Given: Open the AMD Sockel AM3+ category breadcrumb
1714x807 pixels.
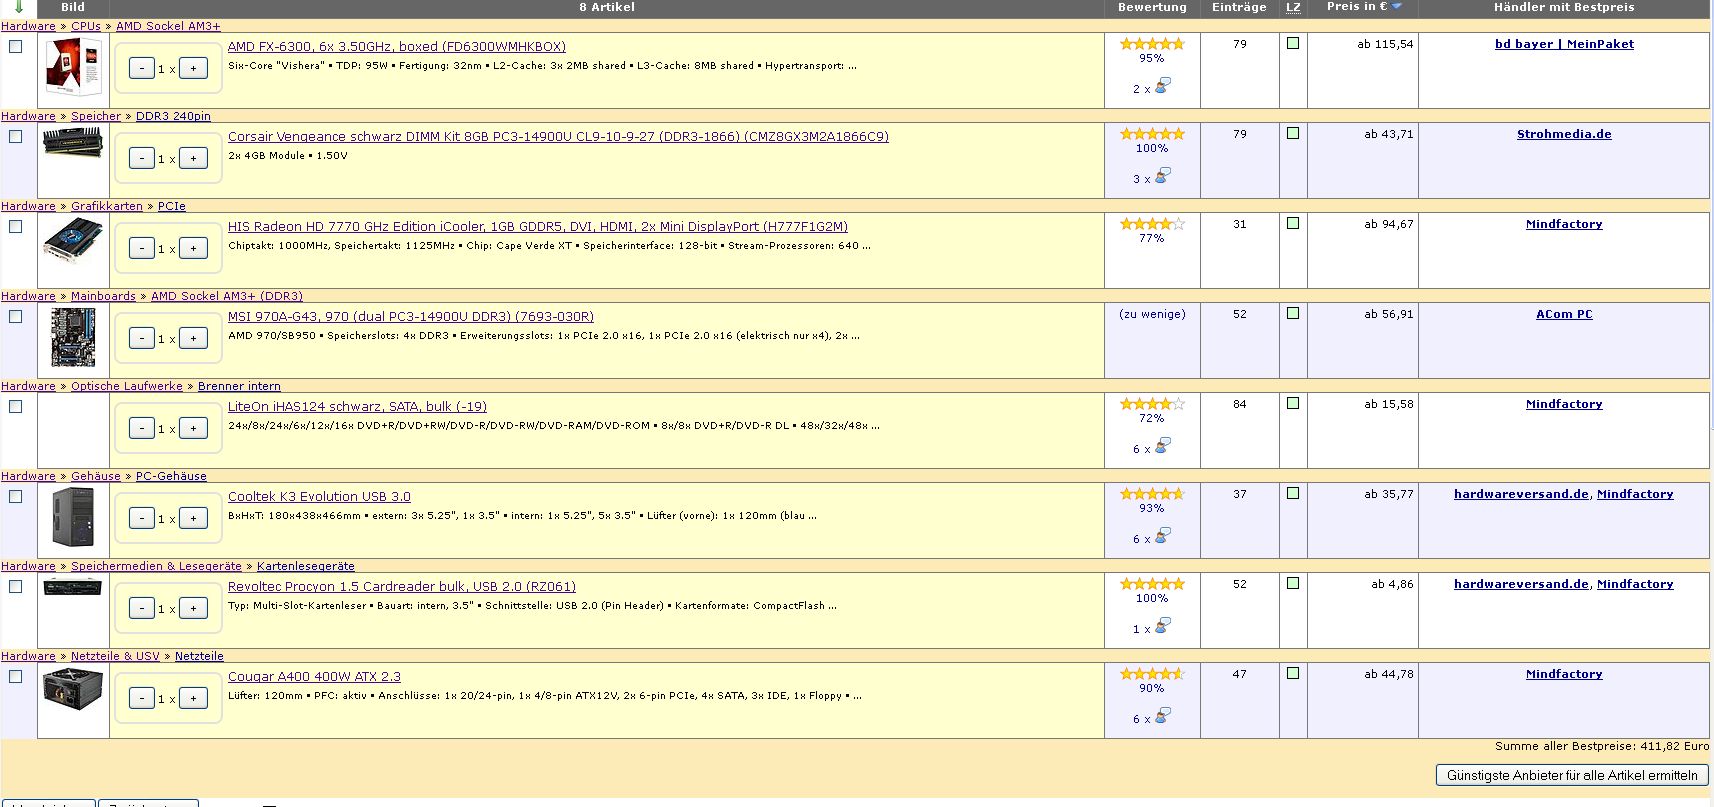Looking at the screenshot, I should [x=168, y=26].
